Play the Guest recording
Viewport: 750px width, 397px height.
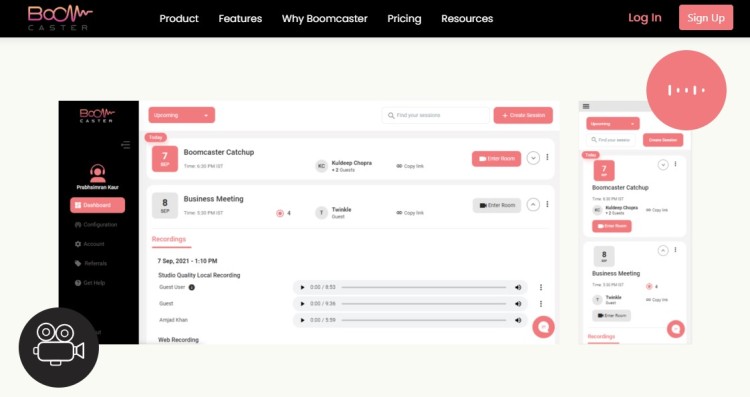point(302,304)
